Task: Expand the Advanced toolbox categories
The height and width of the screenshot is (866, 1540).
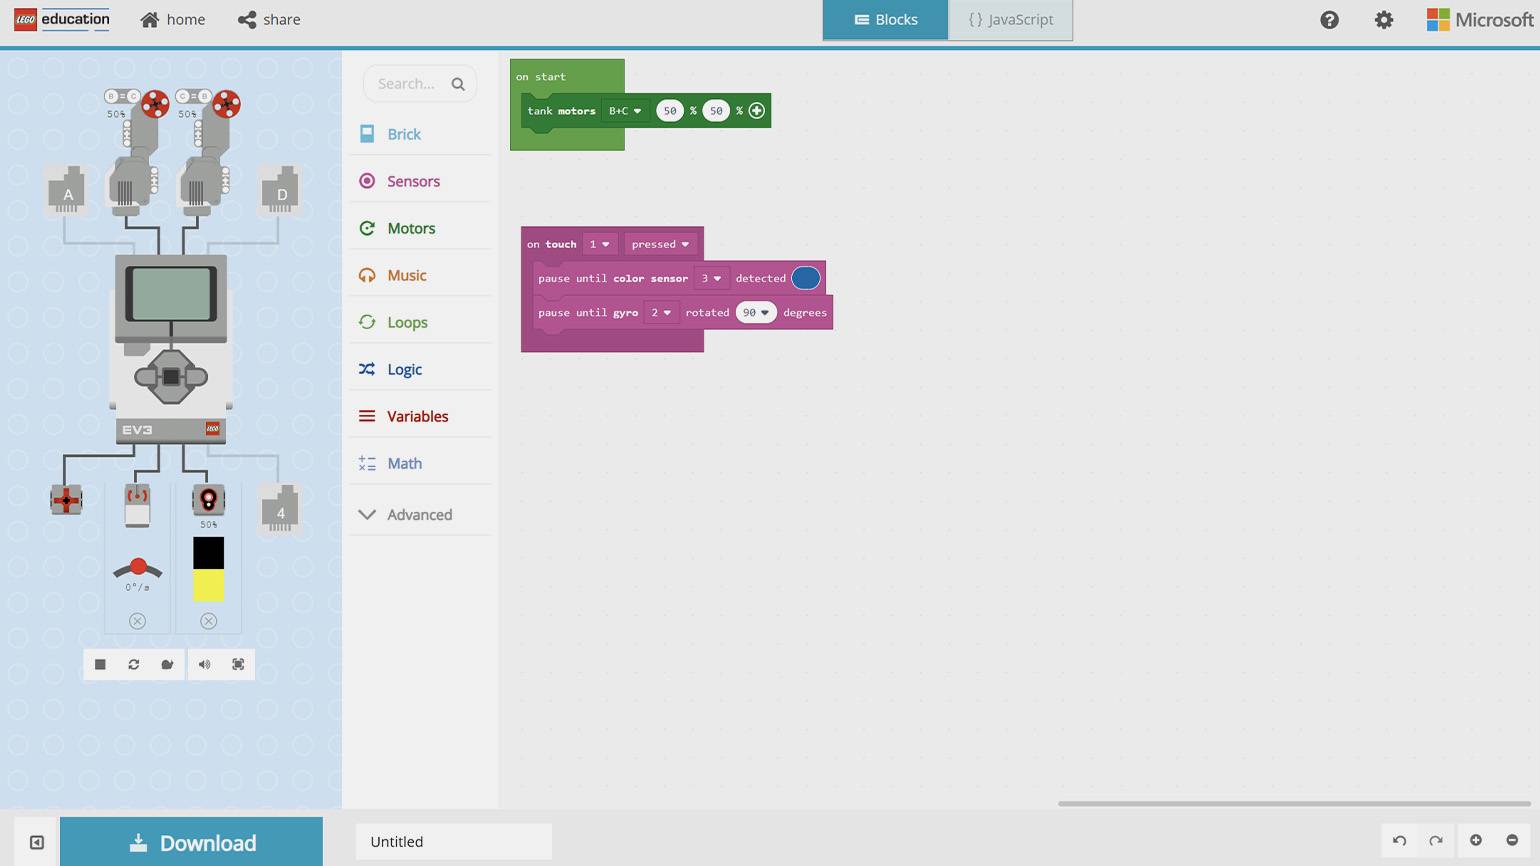Action: pos(419,514)
